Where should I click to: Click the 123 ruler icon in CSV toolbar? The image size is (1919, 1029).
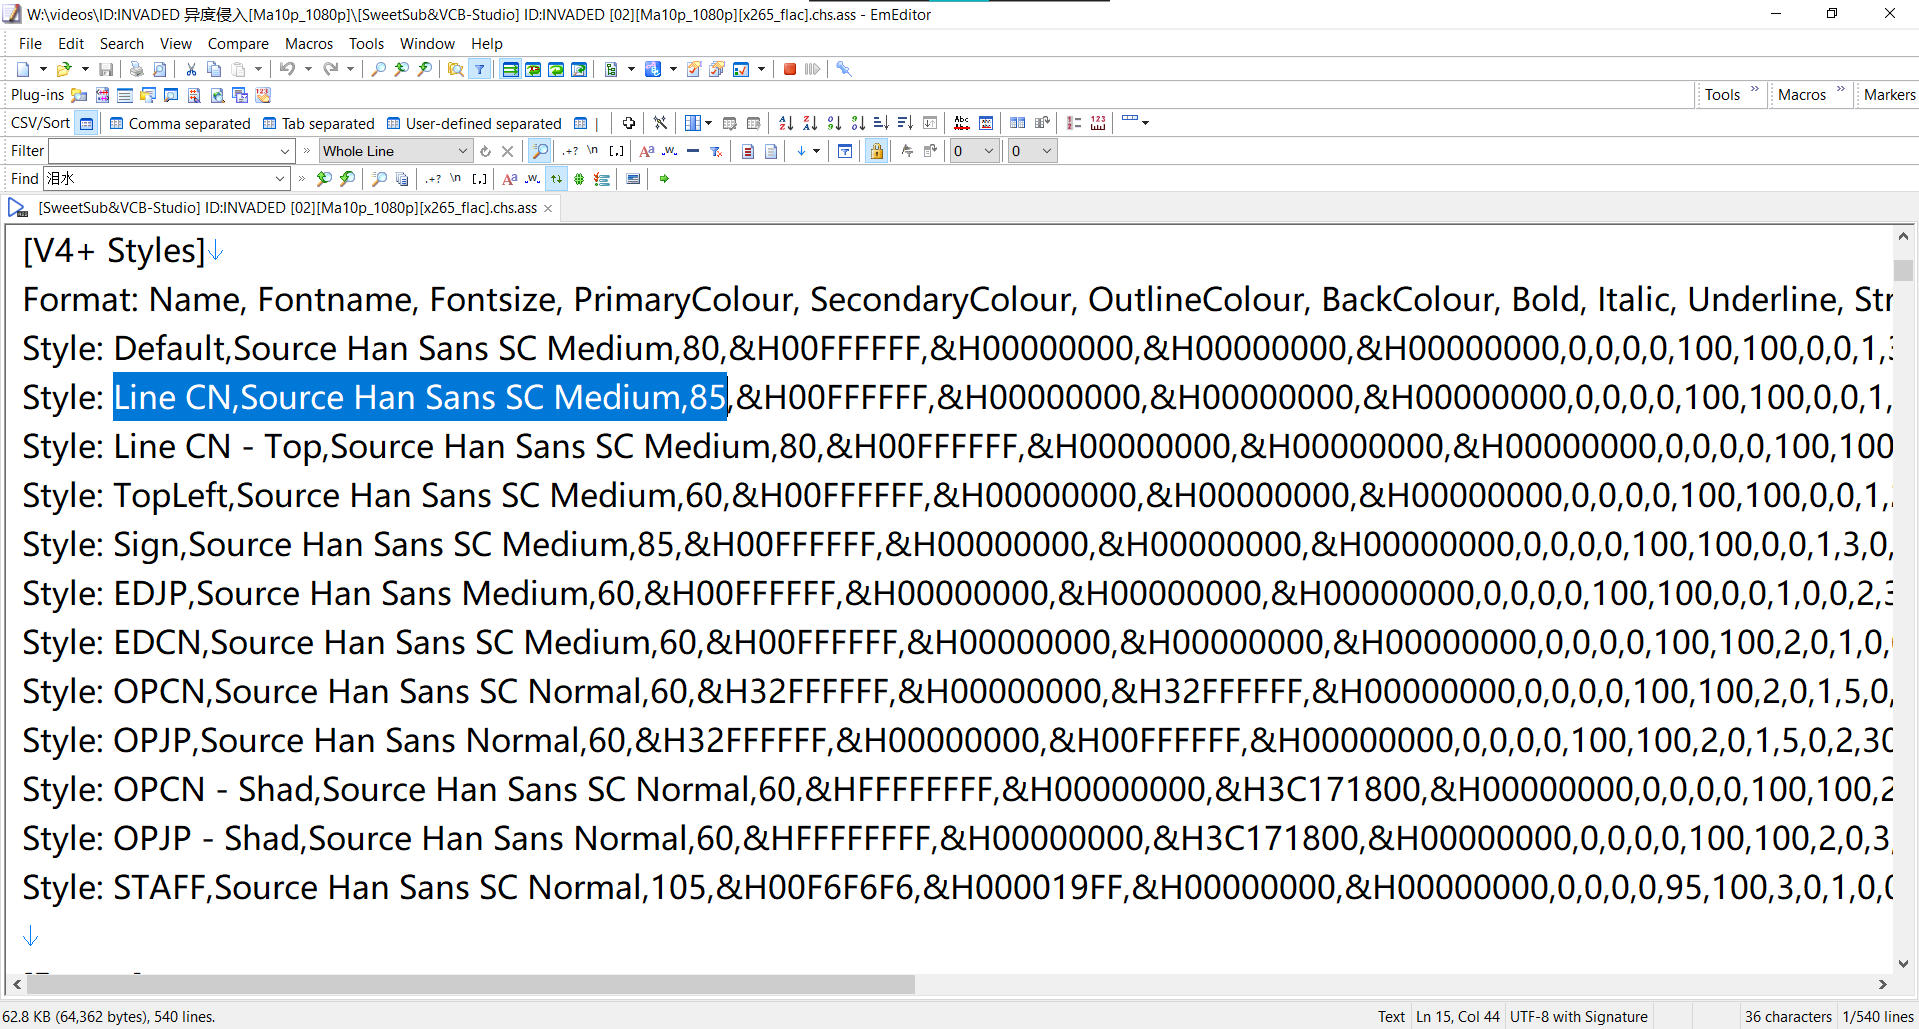coord(1098,123)
